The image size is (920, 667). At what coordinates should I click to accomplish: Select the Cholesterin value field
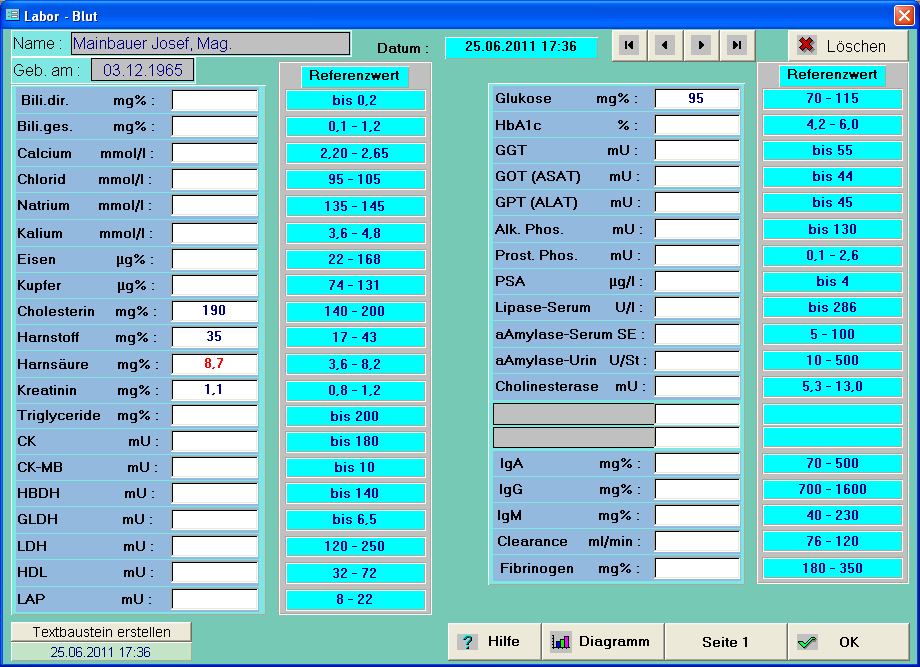(214, 311)
